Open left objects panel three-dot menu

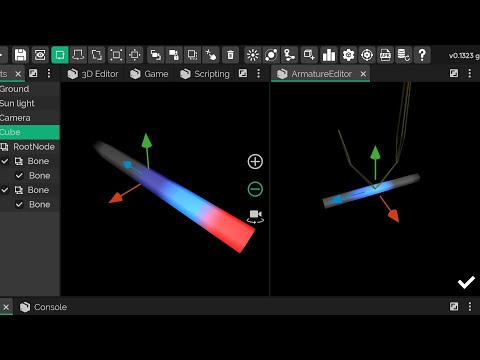pyautogui.click(x=49, y=73)
